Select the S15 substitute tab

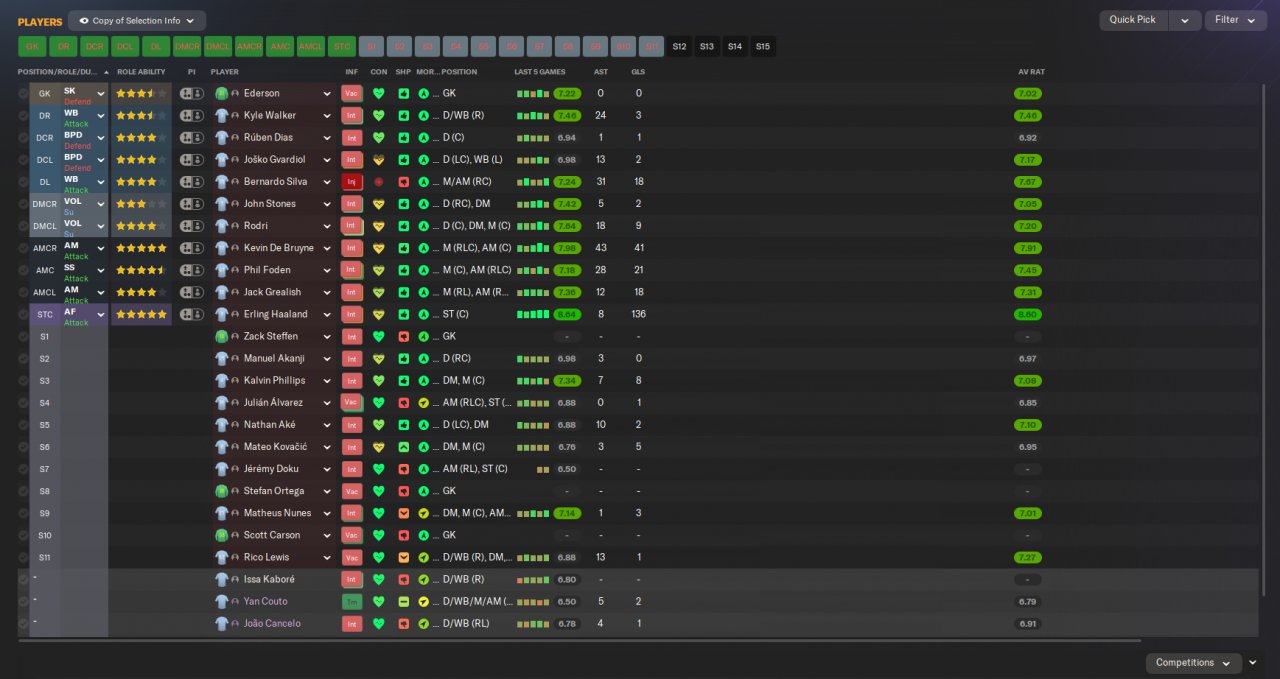(x=763, y=46)
